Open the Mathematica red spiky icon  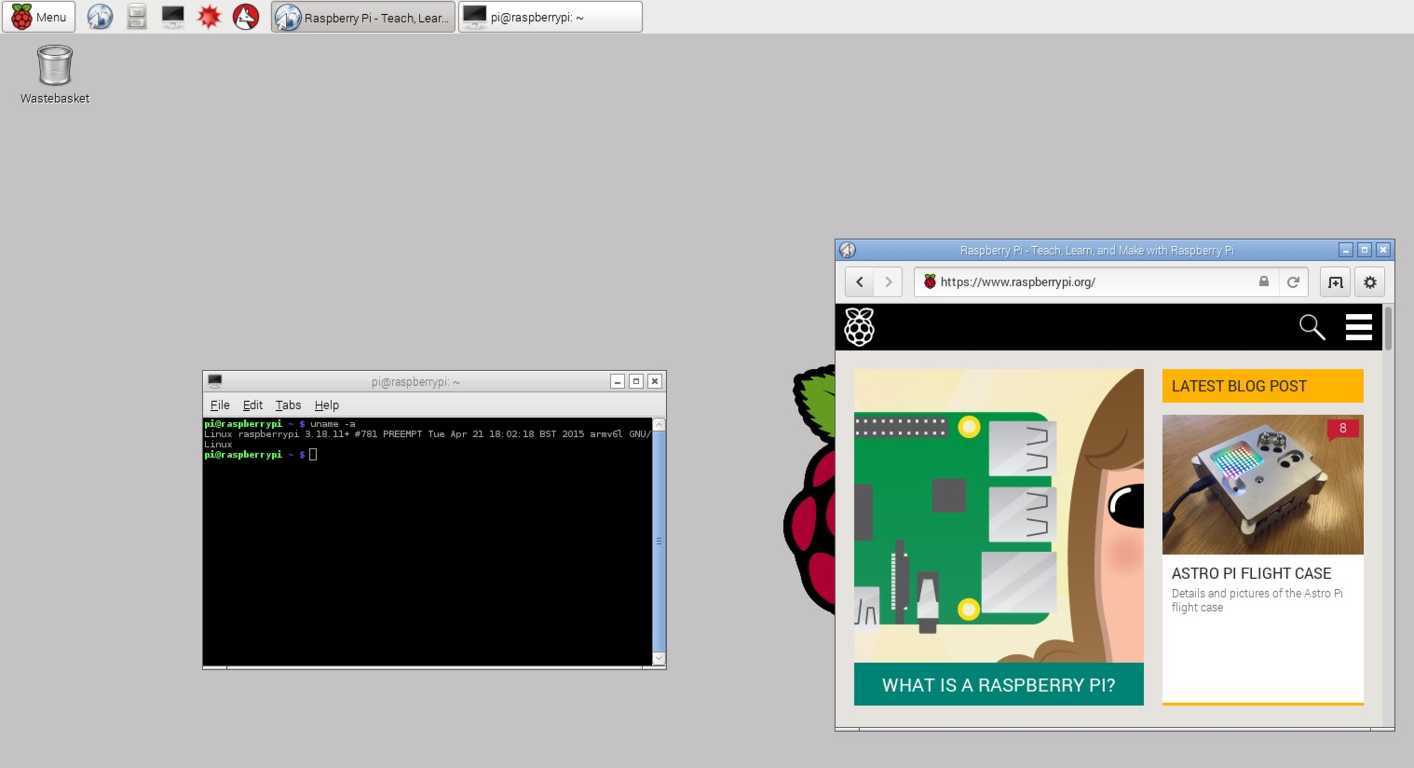tap(209, 17)
